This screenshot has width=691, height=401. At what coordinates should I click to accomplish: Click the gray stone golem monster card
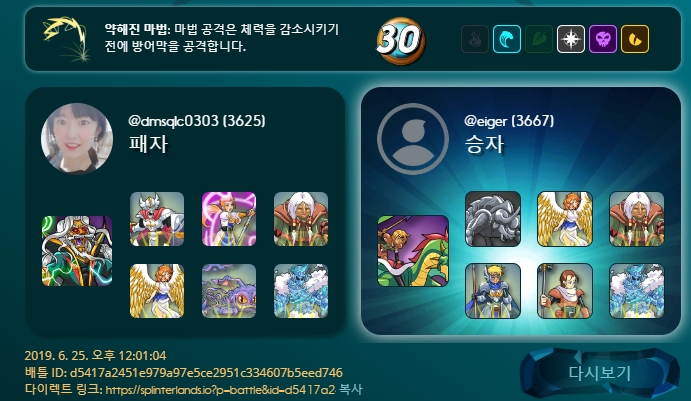pos(493,219)
